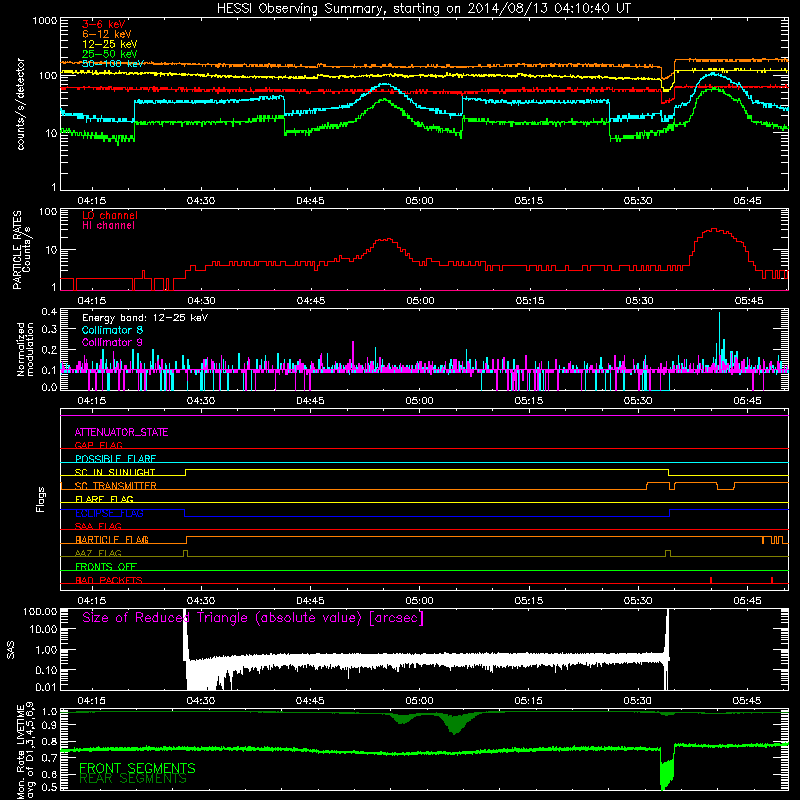Image resolution: width=800 pixels, height=800 pixels.
Task: Click the ATTENUATOR_STATE flag label
Action: coord(121,432)
